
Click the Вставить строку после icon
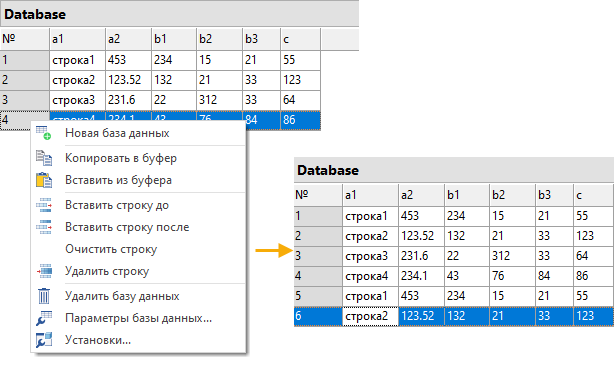pyautogui.click(x=44, y=227)
